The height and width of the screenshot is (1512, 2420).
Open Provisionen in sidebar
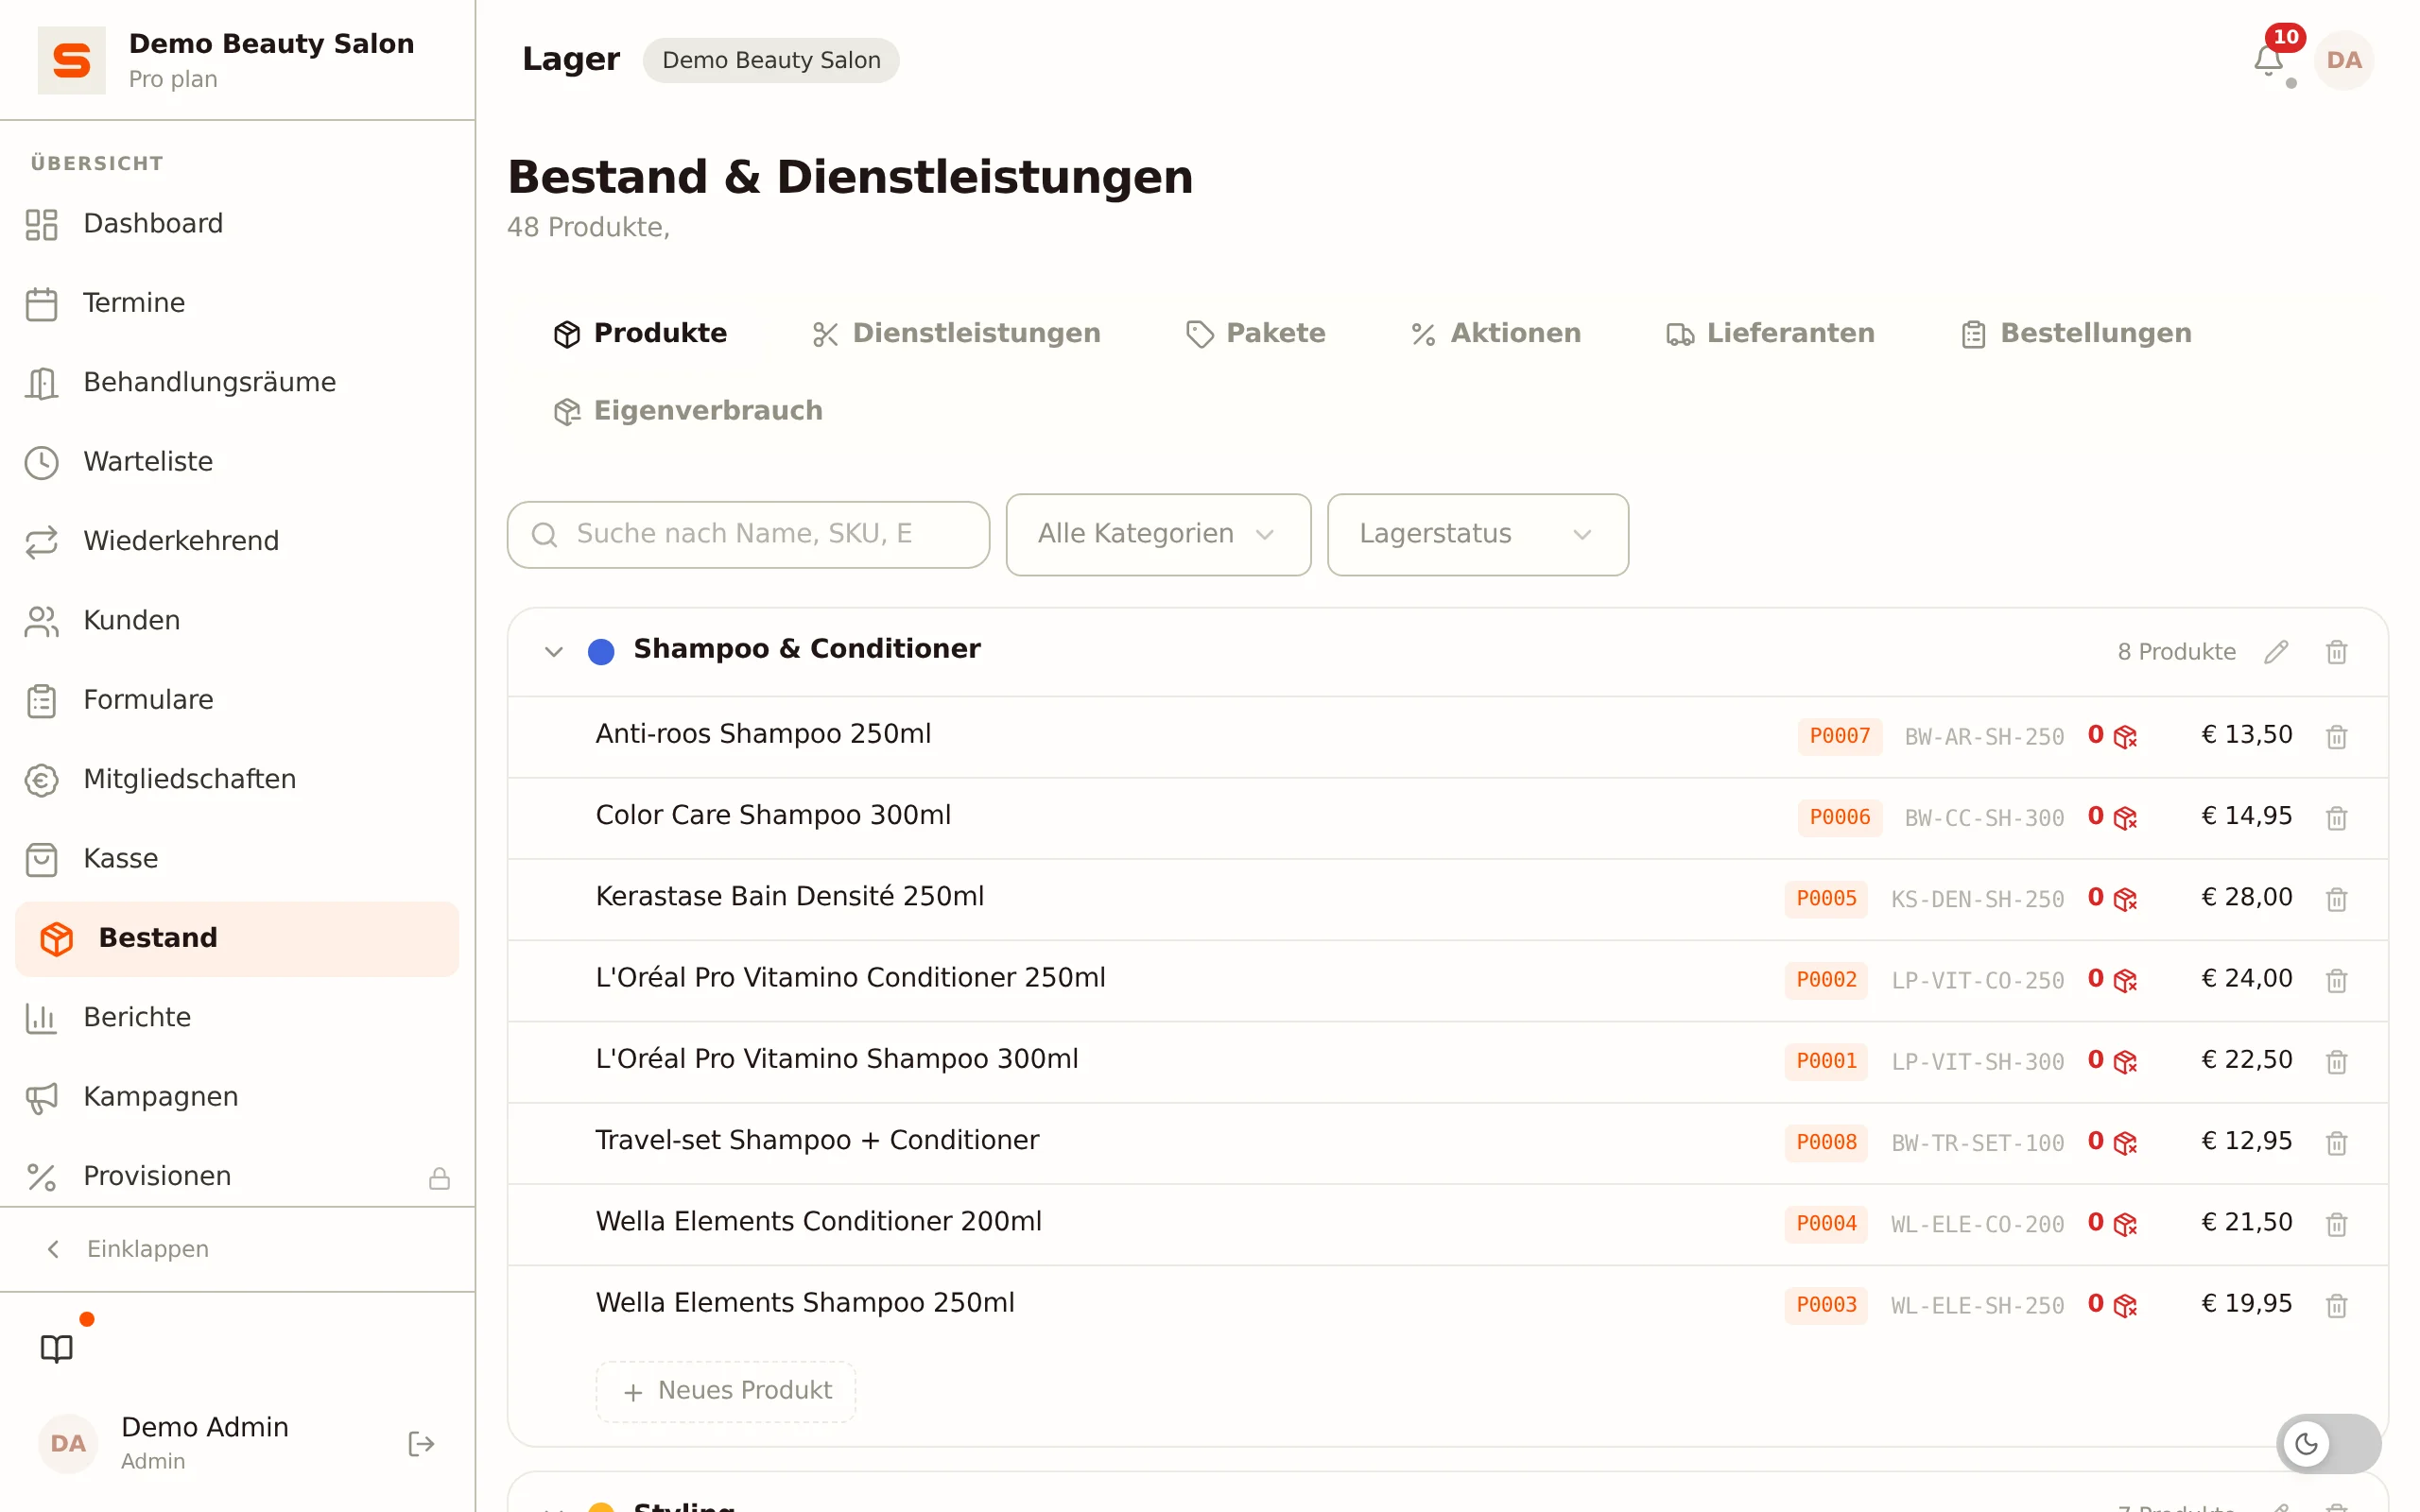(237, 1176)
